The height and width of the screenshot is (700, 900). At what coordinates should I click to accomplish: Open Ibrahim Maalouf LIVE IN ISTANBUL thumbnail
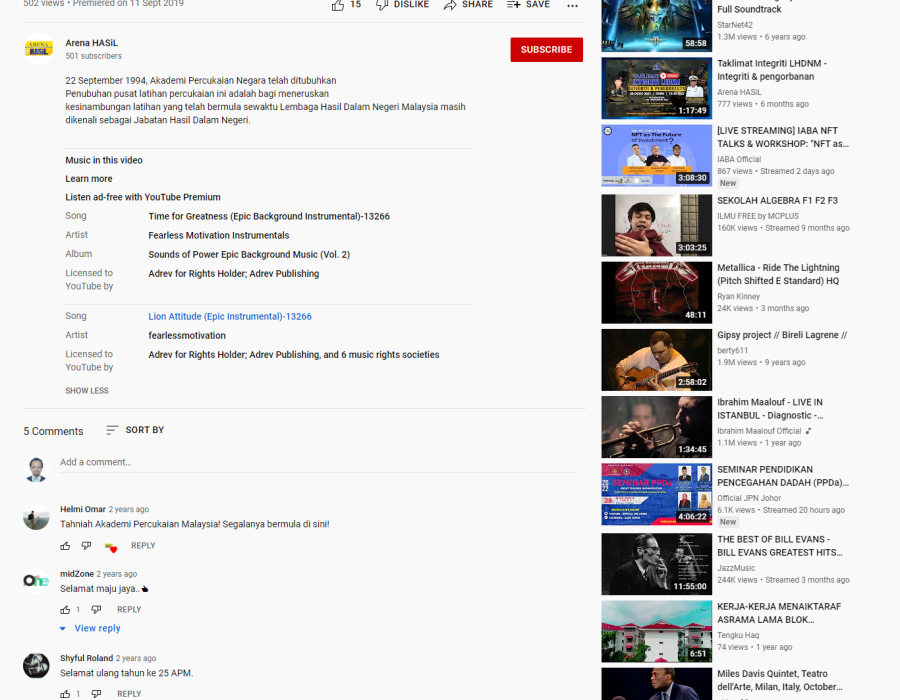(x=657, y=427)
